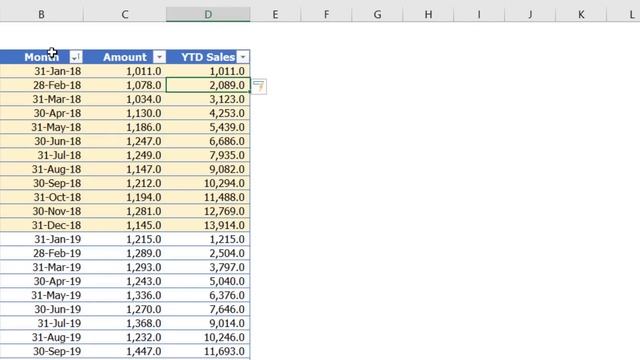Select the 31-May-18 date cell
This screenshot has height=360, width=640.
pos(41,127)
